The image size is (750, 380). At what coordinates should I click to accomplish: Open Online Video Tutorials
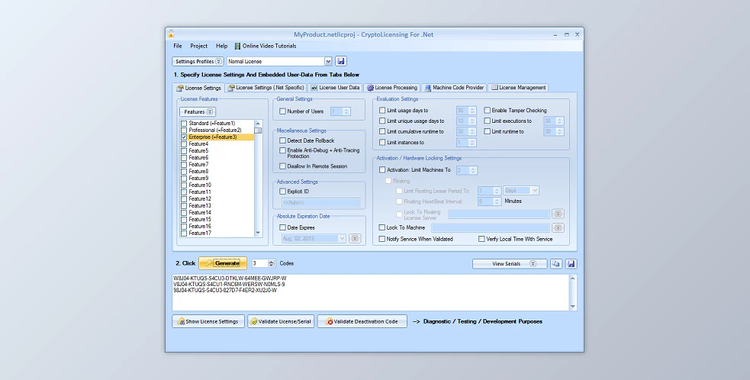click(265, 46)
